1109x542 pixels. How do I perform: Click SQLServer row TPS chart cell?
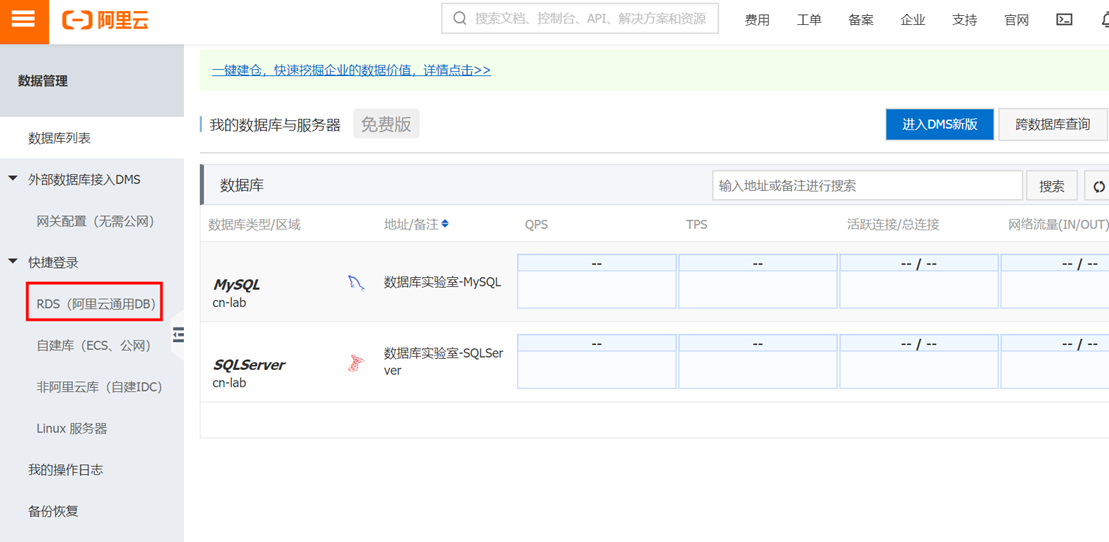click(x=757, y=362)
